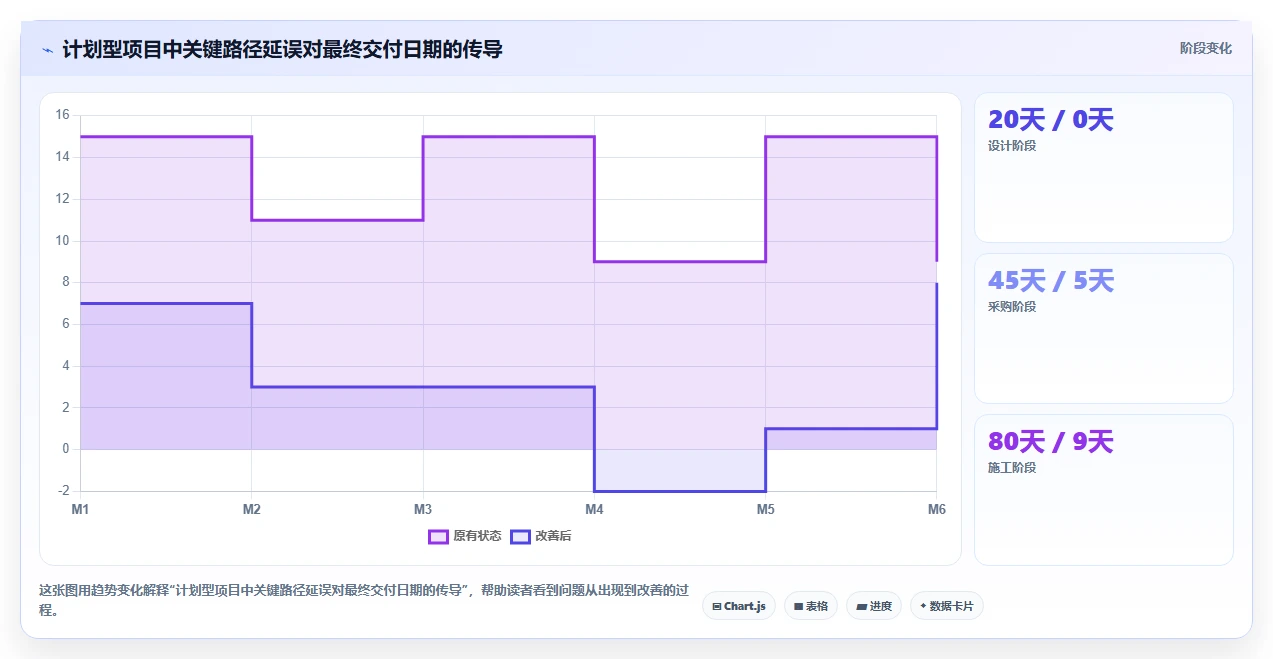The height and width of the screenshot is (659, 1273).
Task: Click the M6 x-axis label
Action: (936, 510)
